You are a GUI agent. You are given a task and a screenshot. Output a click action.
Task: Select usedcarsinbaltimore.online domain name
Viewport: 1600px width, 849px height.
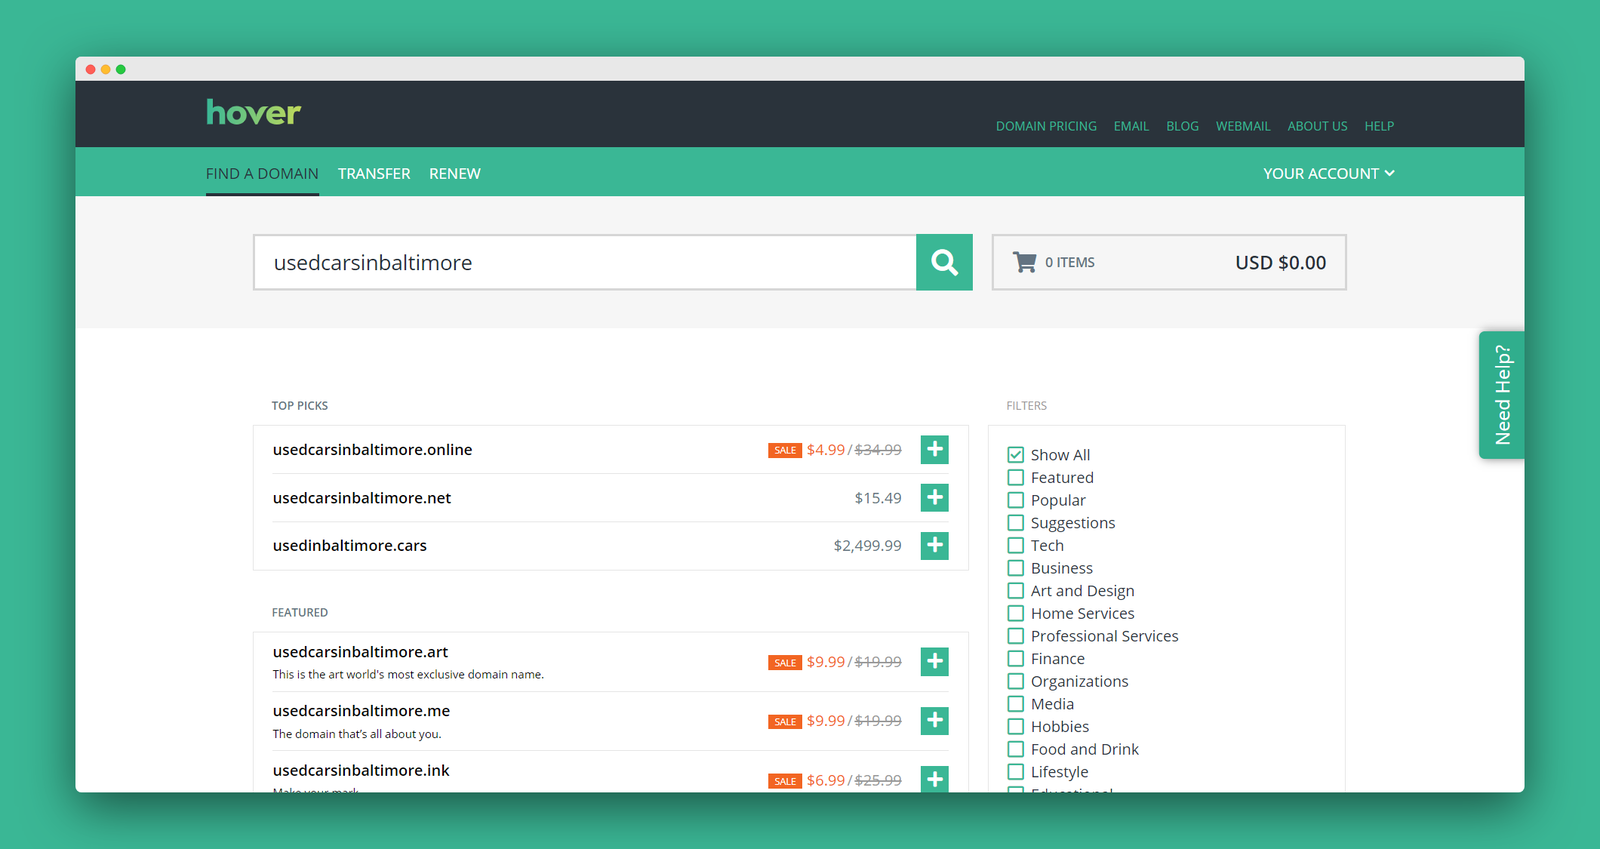[x=372, y=450]
